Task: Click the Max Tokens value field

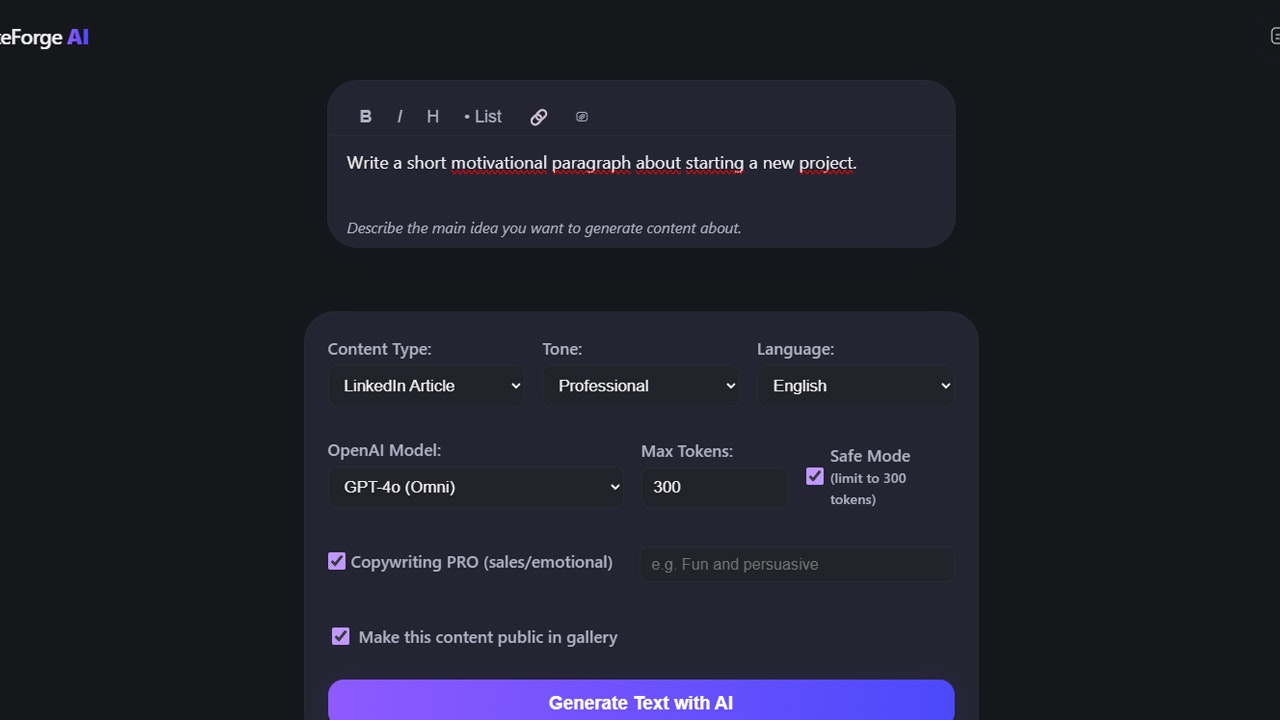Action: [x=714, y=487]
